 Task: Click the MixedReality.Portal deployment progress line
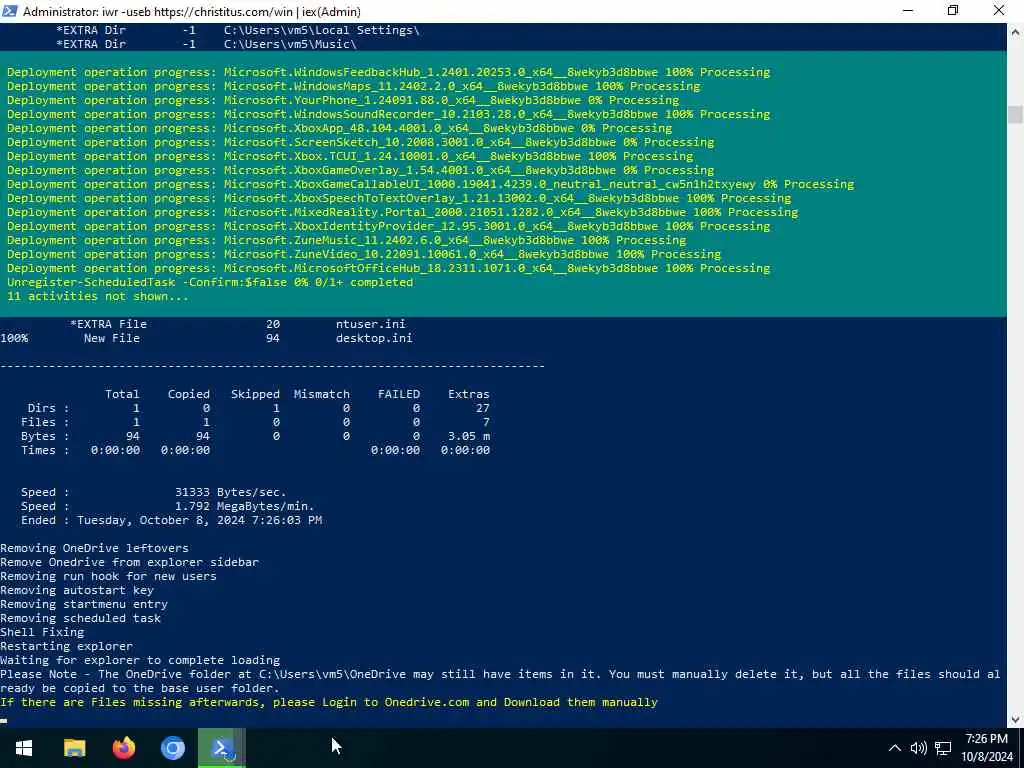pos(402,212)
